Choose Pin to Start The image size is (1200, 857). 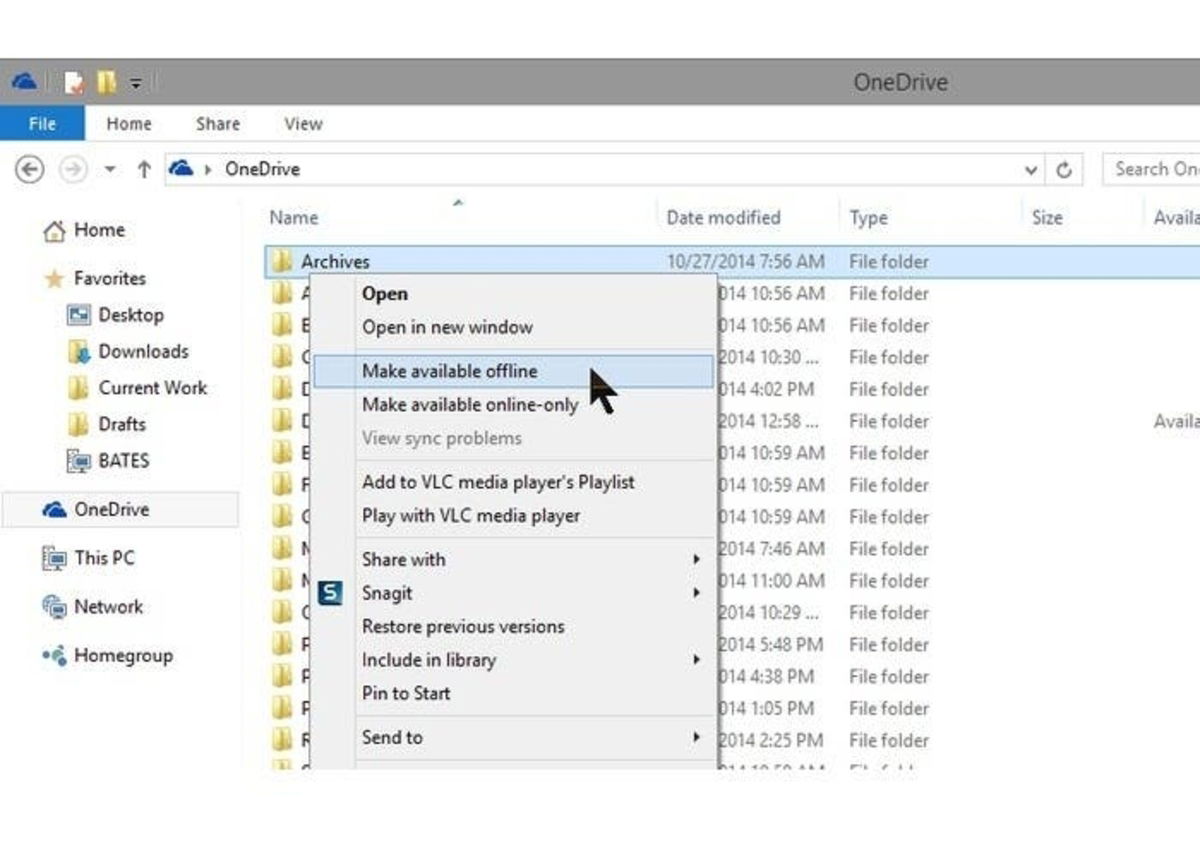[406, 693]
